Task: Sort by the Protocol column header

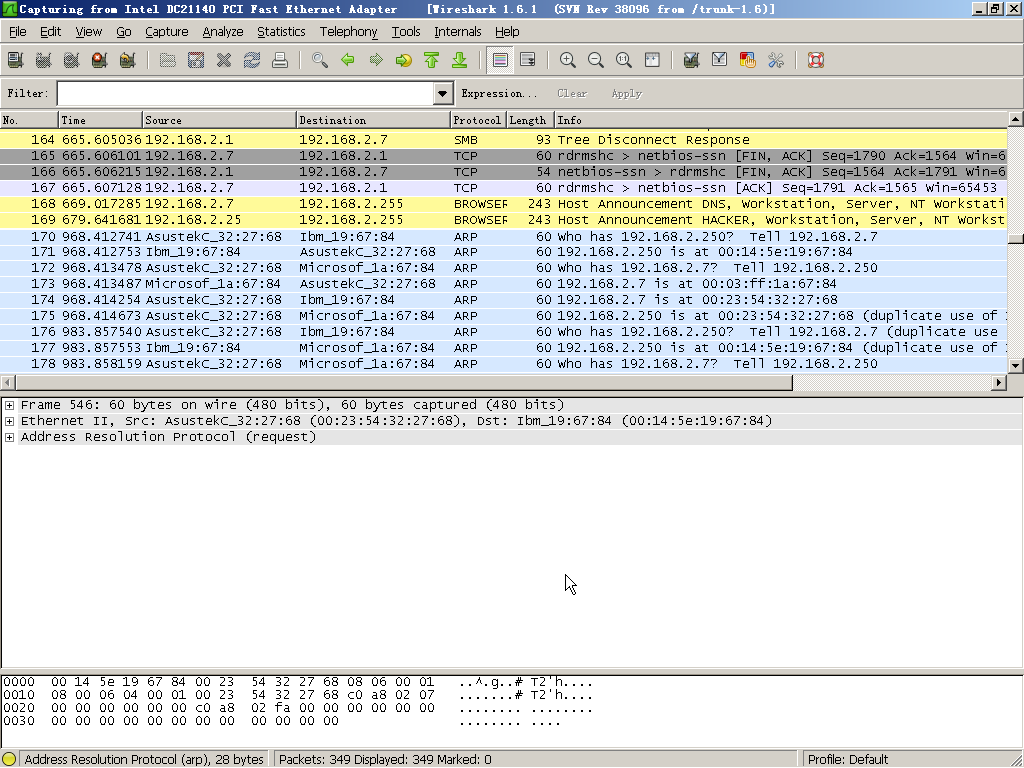Action: coord(478,120)
